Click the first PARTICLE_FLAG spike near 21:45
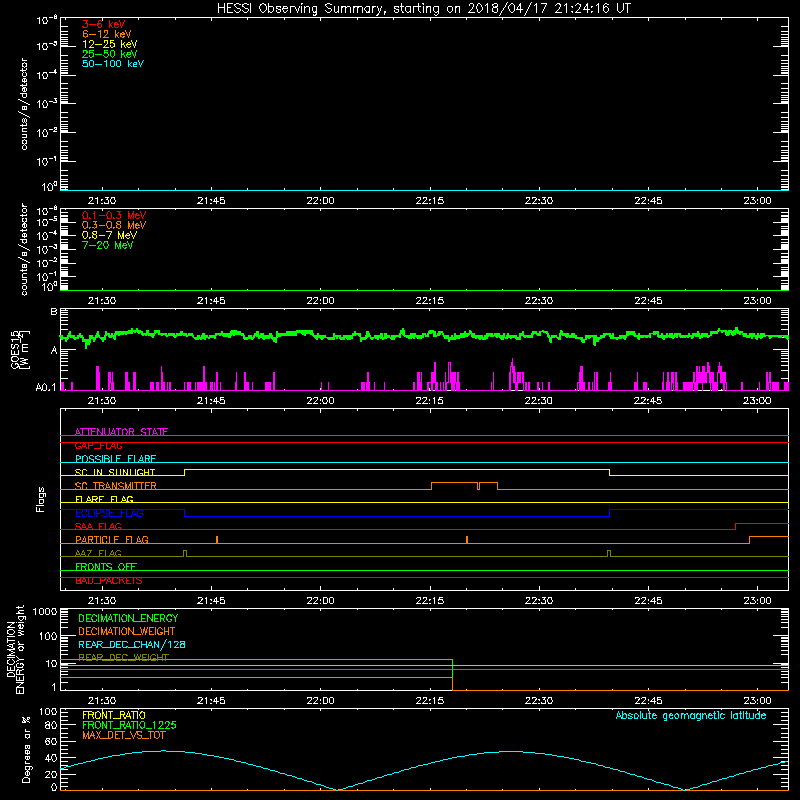Viewport: 800px width, 800px height. (x=217, y=539)
